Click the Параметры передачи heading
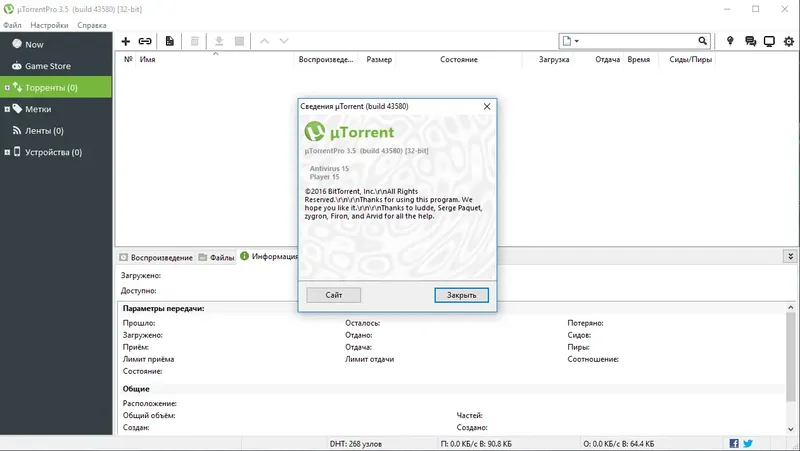The width and height of the screenshot is (800, 451). tap(163, 308)
